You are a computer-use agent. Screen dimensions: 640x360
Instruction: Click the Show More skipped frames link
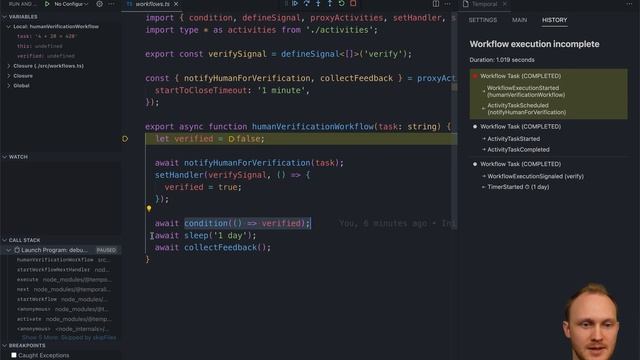tap(69, 338)
